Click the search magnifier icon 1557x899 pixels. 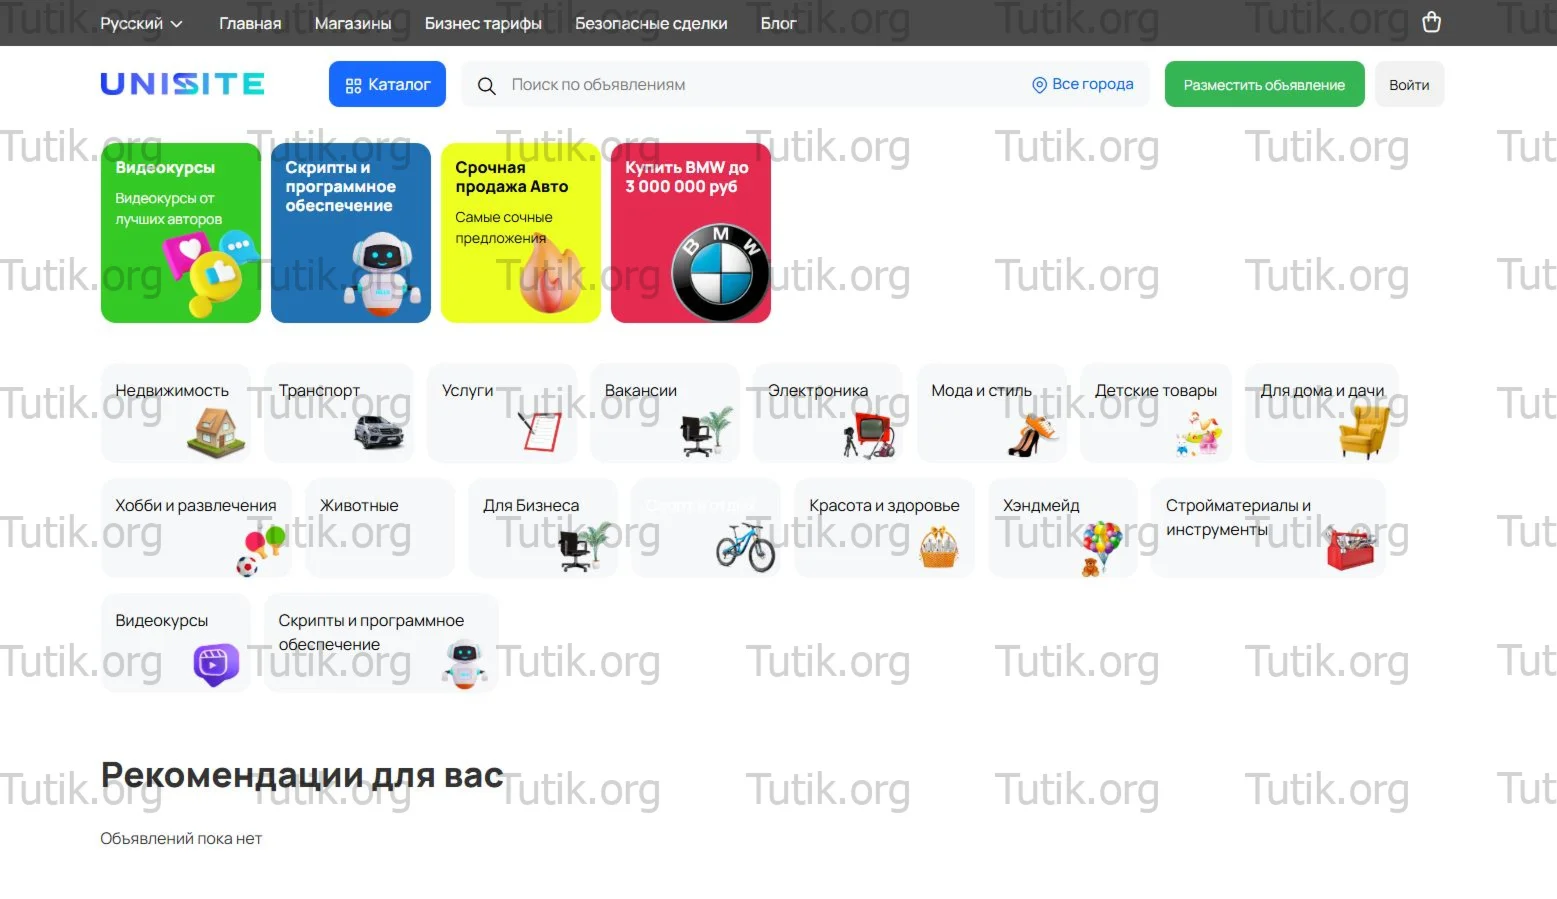486,85
